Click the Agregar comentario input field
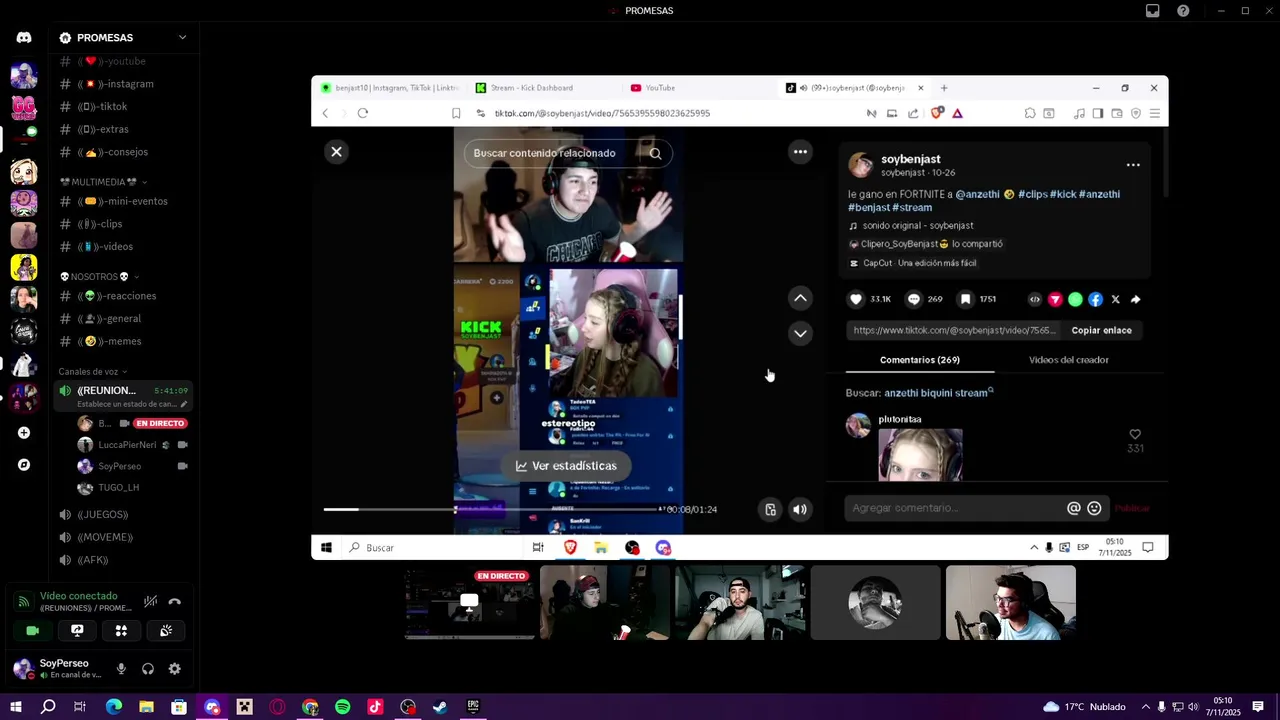The height and width of the screenshot is (720, 1280). [x=955, y=508]
